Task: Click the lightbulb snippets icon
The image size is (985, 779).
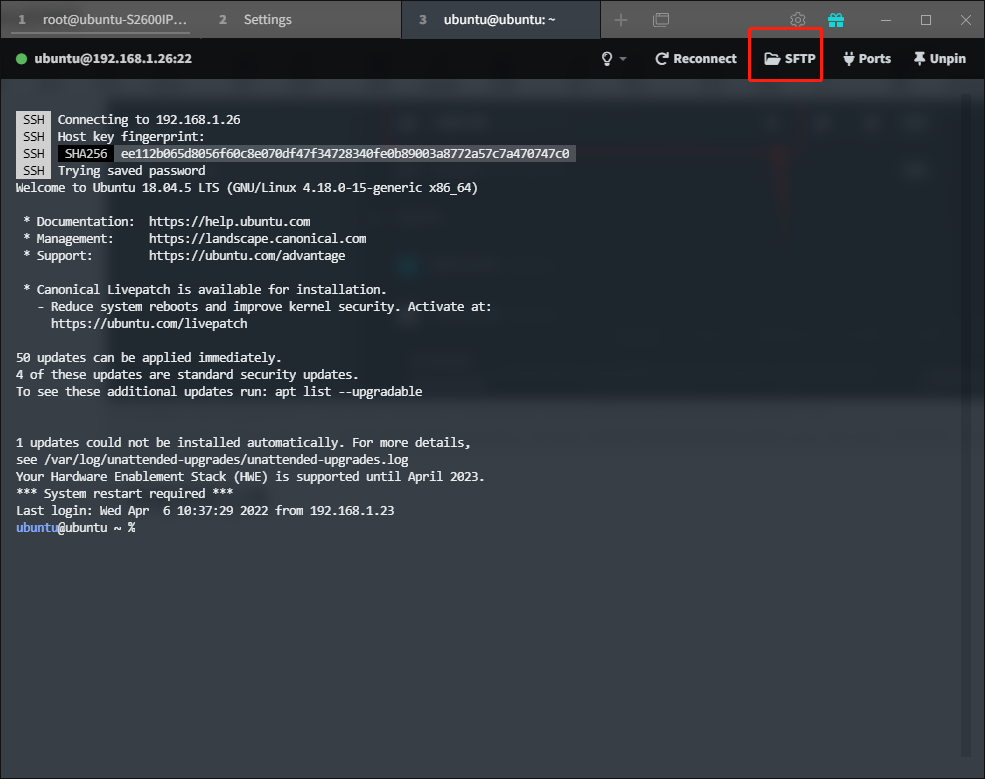Action: (x=608, y=58)
